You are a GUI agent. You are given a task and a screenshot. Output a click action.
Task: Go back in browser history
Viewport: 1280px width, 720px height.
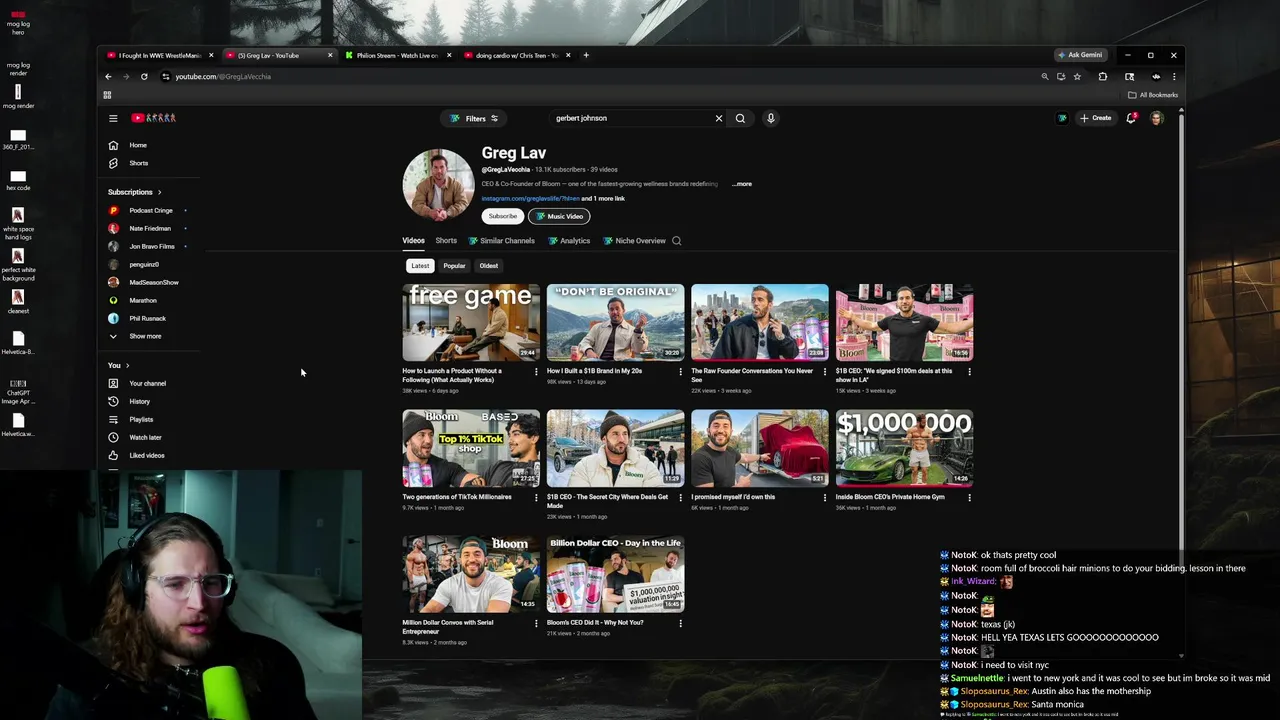109,77
